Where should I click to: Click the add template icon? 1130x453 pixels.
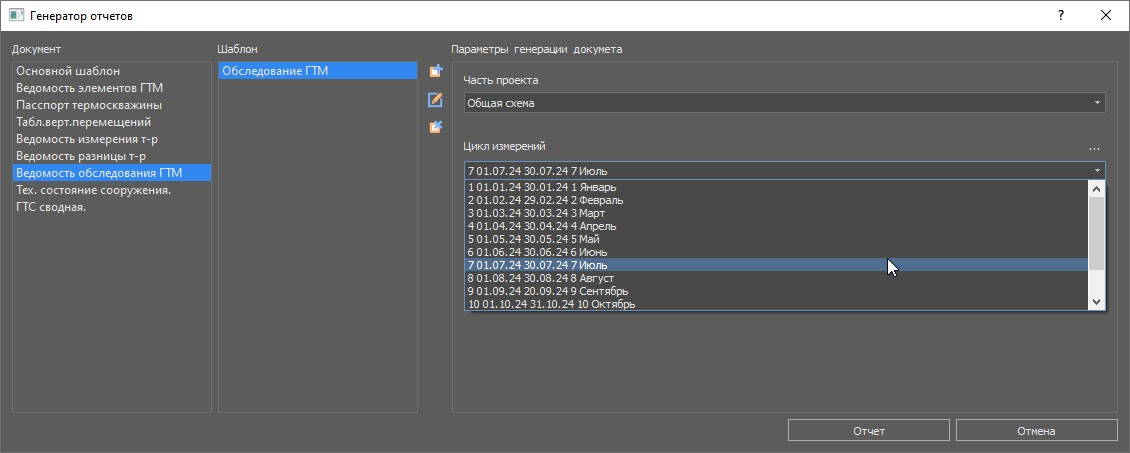(x=435, y=72)
